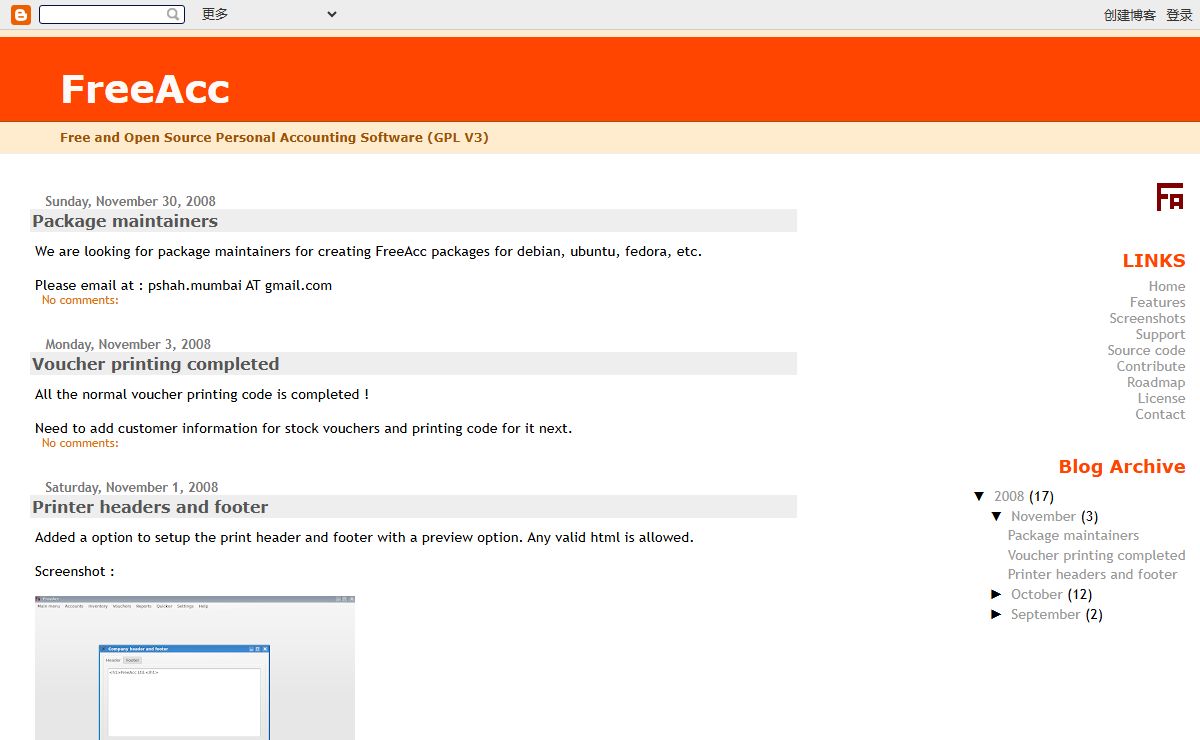Open Voucher printing completed in Blog Archive
The image size is (1200, 740).
coord(1096,555)
